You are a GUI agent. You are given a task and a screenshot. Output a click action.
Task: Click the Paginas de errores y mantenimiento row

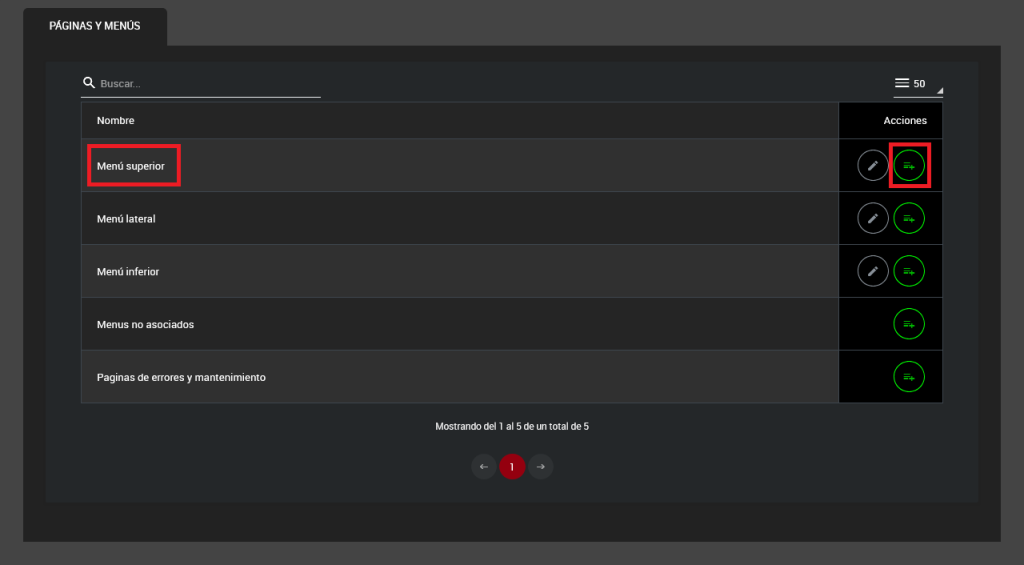(181, 378)
